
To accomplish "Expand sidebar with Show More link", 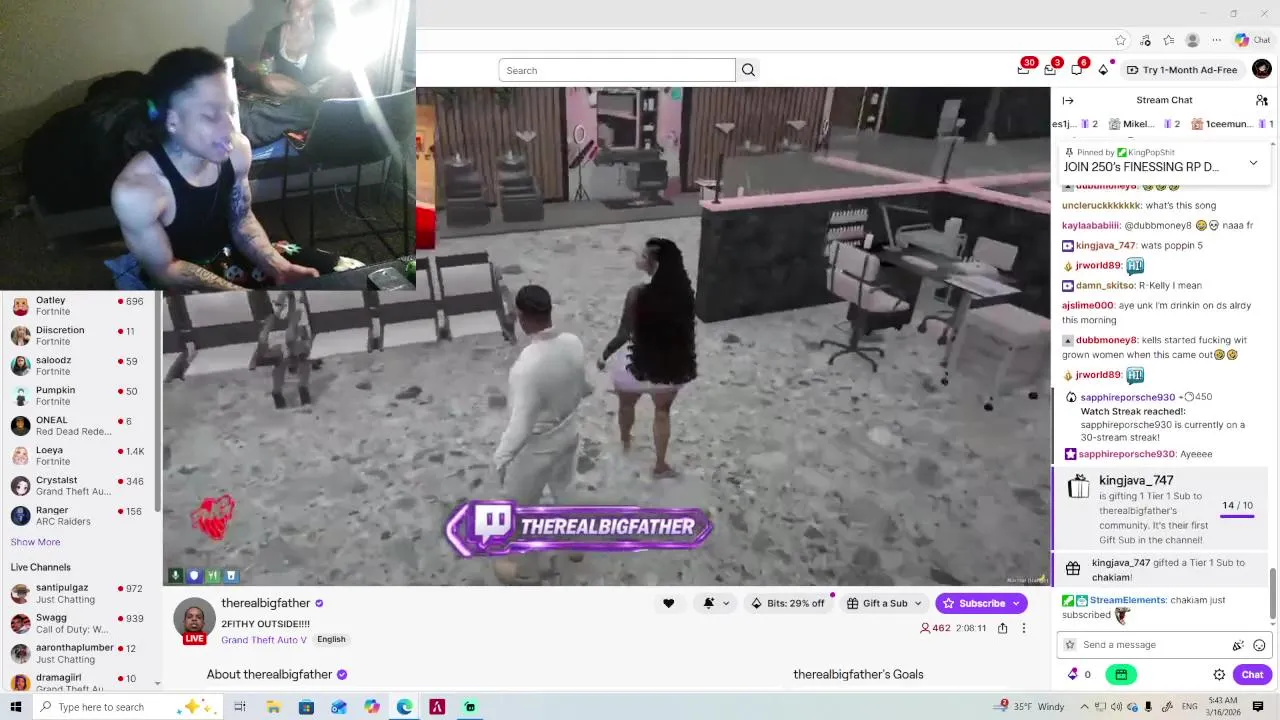I will [x=35, y=542].
